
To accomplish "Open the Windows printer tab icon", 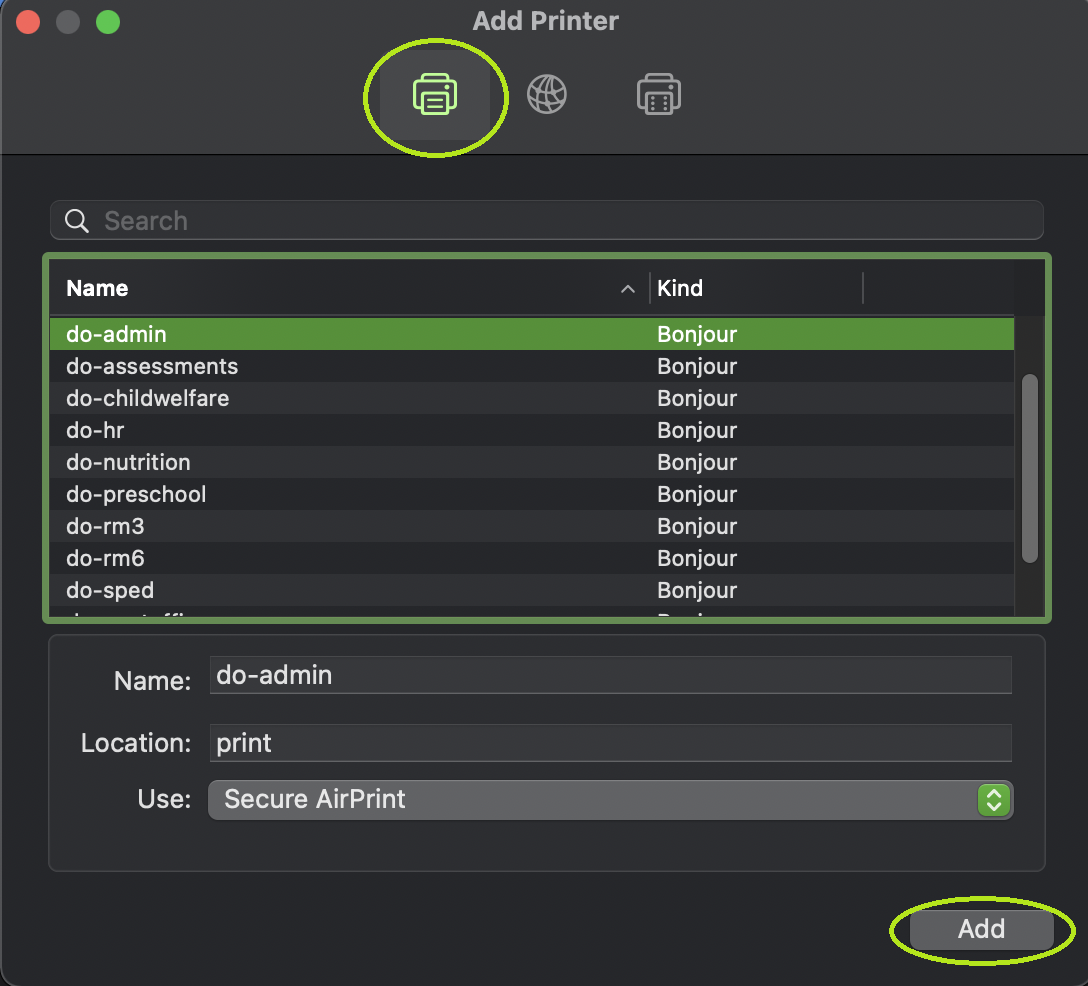I will 658,94.
